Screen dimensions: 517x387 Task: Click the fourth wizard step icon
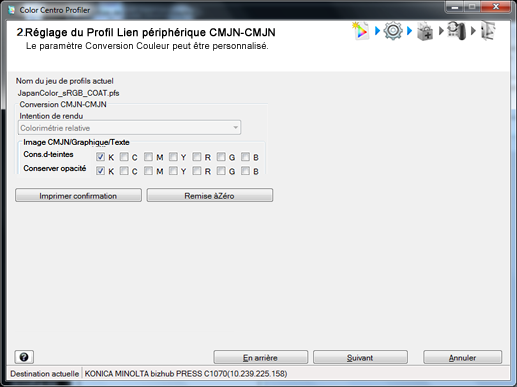(x=456, y=31)
